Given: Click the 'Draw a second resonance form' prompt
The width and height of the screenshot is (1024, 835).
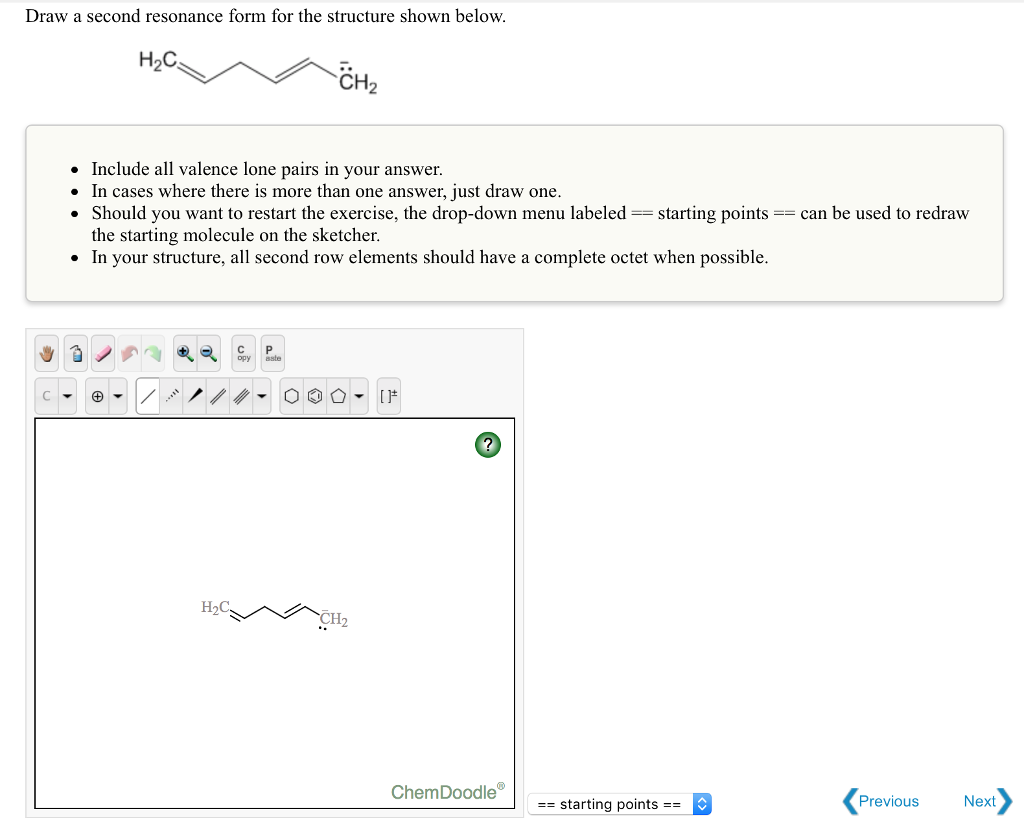Looking at the screenshot, I should (265, 16).
